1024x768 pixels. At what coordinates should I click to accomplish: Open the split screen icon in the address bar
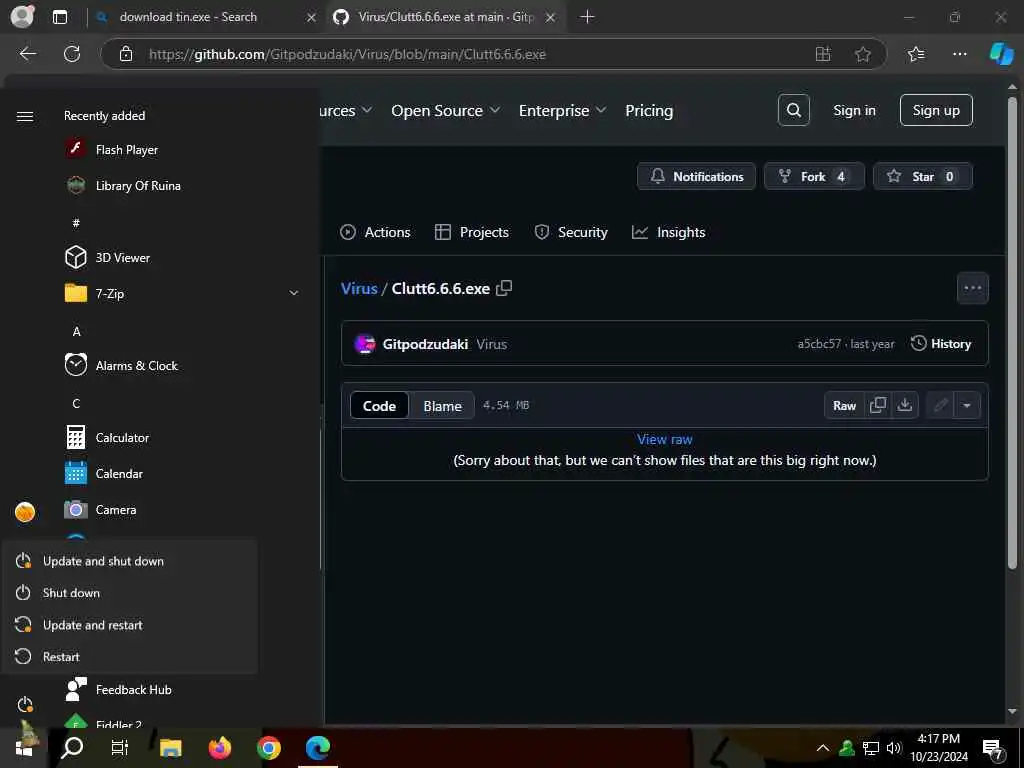coord(823,54)
